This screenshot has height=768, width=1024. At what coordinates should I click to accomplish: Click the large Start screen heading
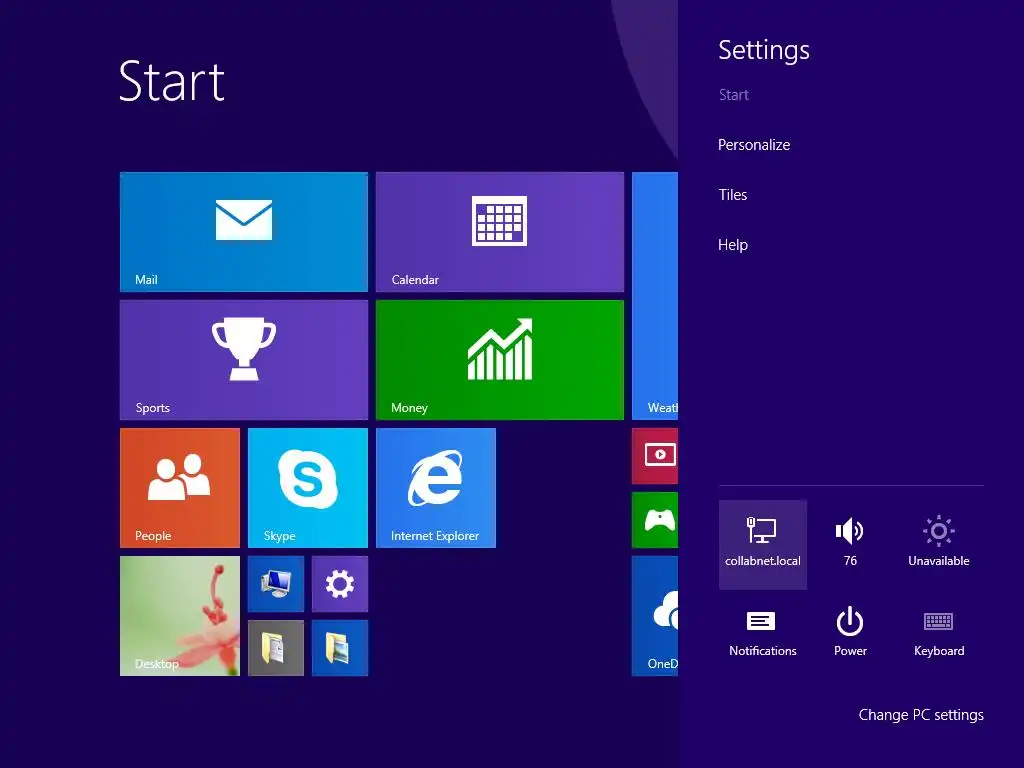[172, 82]
